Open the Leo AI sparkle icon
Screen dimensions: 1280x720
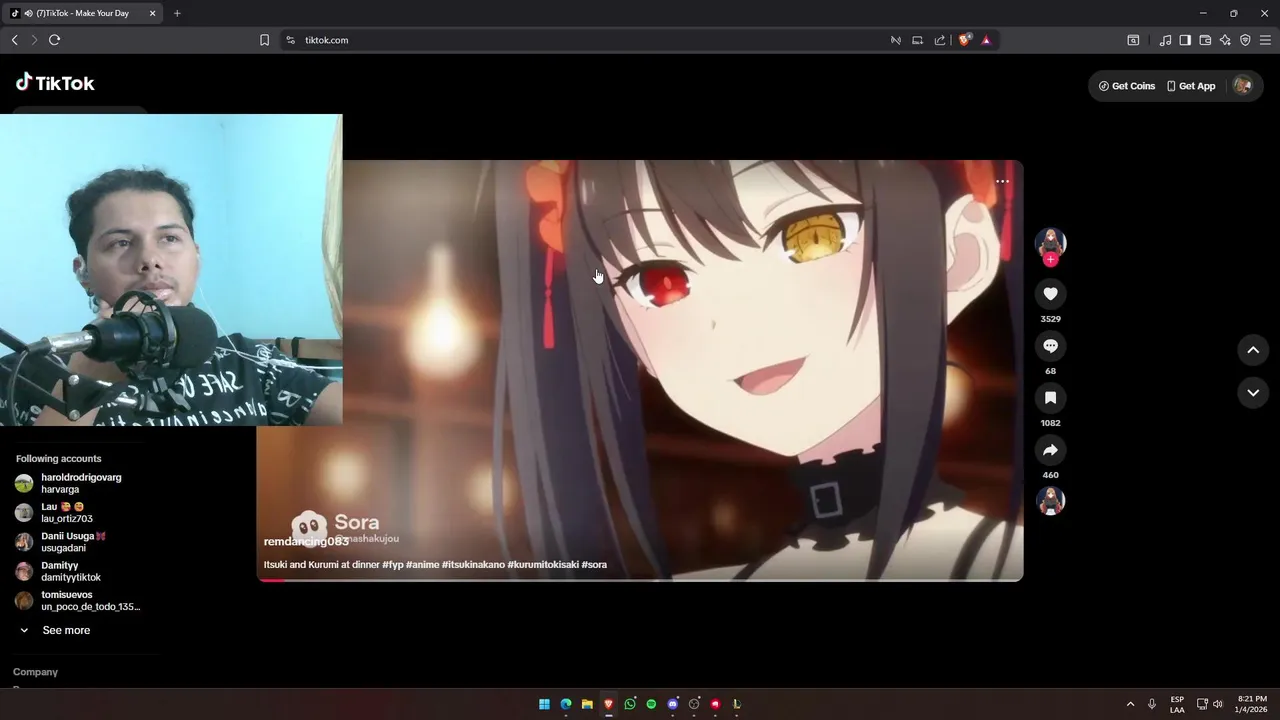pyautogui.click(x=1225, y=40)
